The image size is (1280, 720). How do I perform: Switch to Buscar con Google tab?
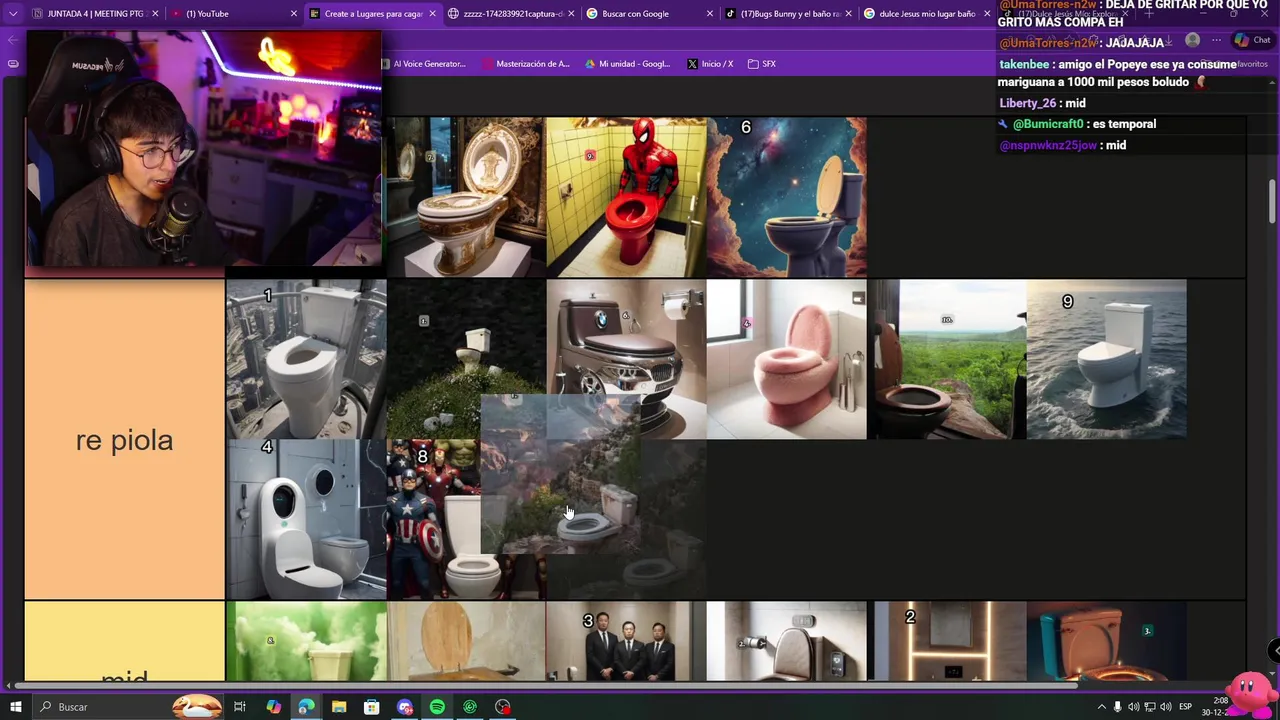(x=649, y=14)
